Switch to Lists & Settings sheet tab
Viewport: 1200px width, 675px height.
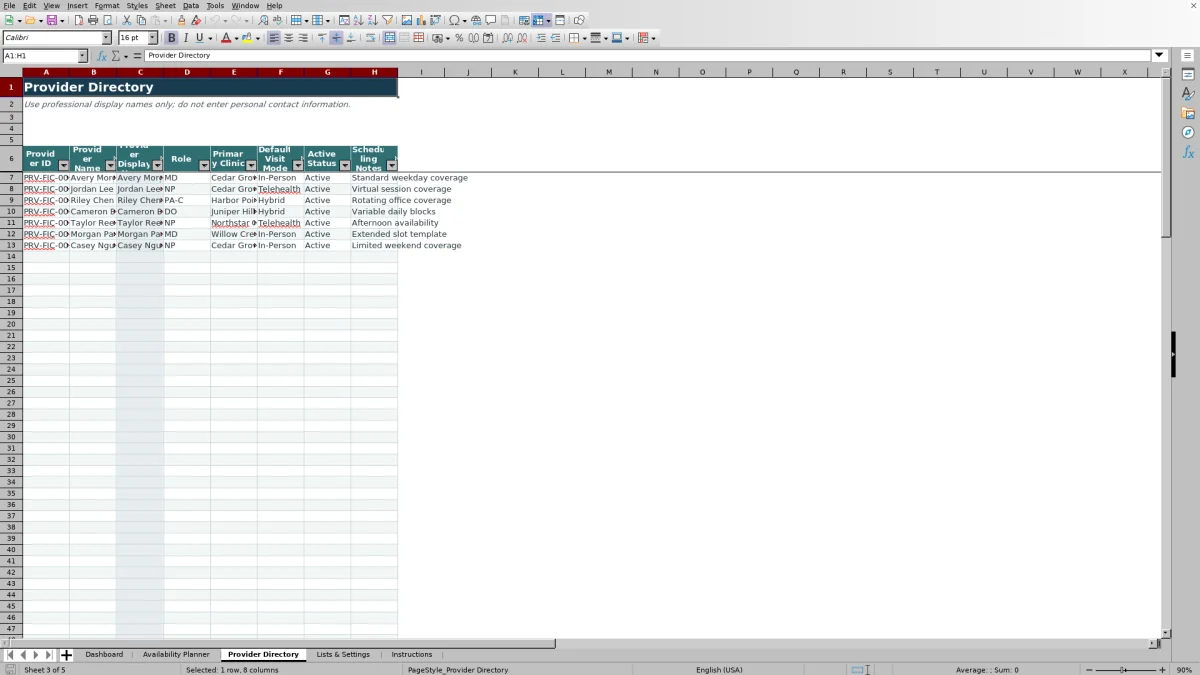click(x=343, y=655)
